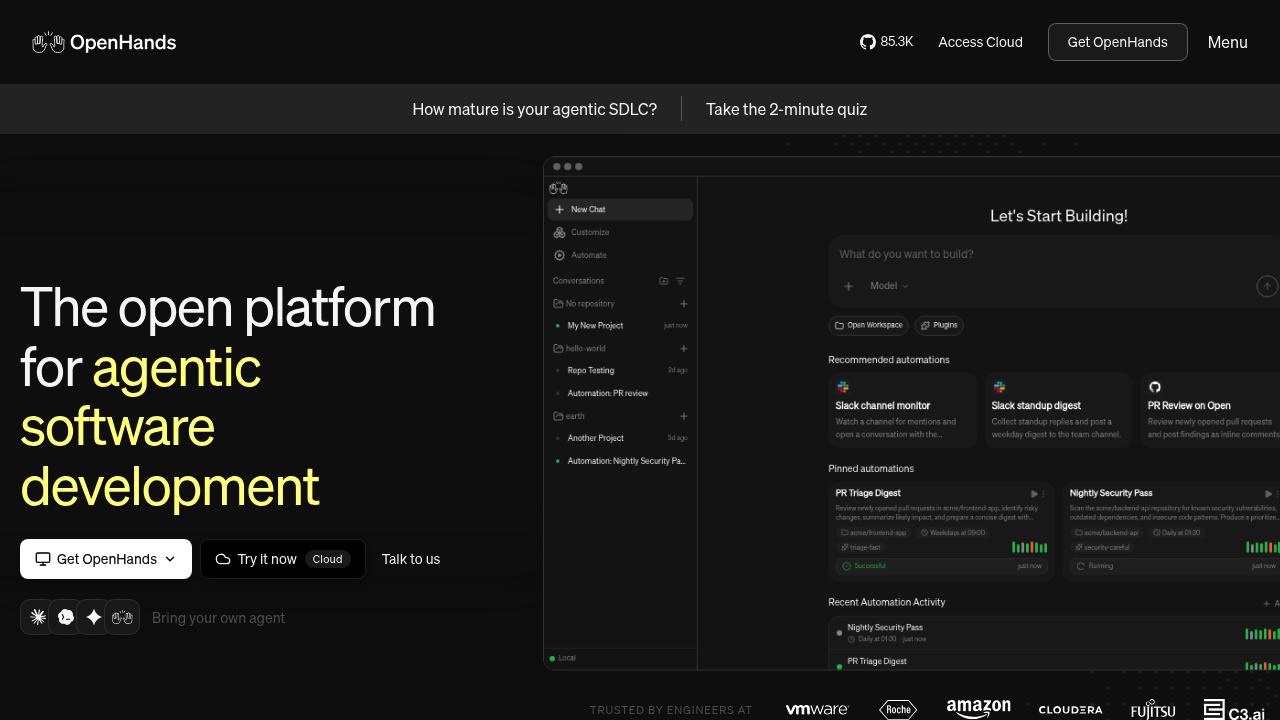Click the Plugins button
The height and width of the screenshot is (720, 1280).
[x=939, y=326]
